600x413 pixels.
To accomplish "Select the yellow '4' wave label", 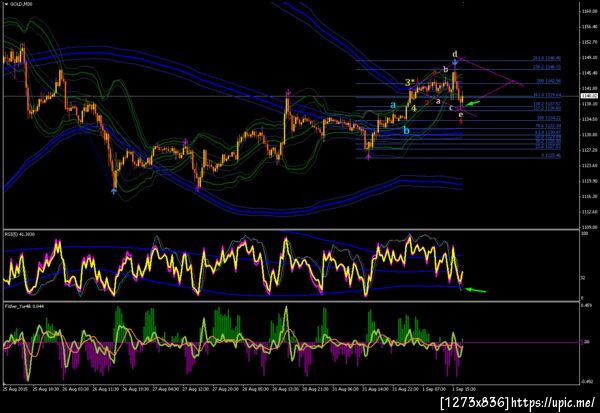I will 413,108.
